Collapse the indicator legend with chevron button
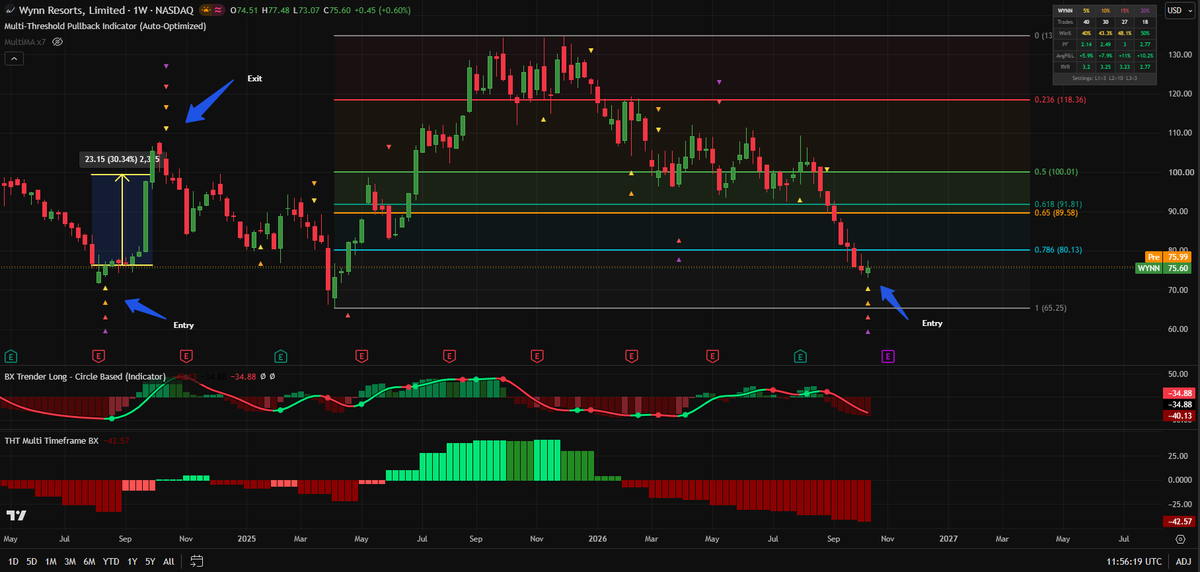 click(x=14, y=59)
